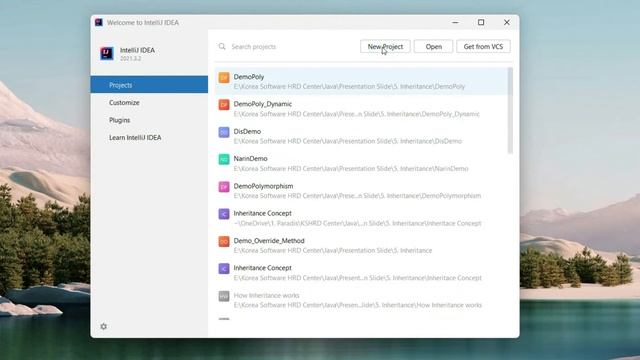Create a New Project
Viewport: 640px width, 360px height.
[385, 47]
